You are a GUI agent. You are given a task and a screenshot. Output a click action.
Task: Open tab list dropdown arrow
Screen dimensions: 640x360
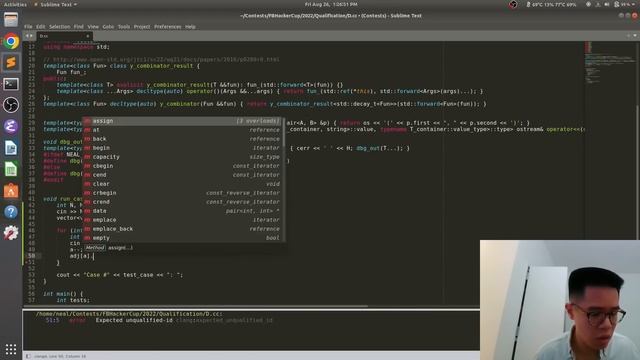click(635, 36)
